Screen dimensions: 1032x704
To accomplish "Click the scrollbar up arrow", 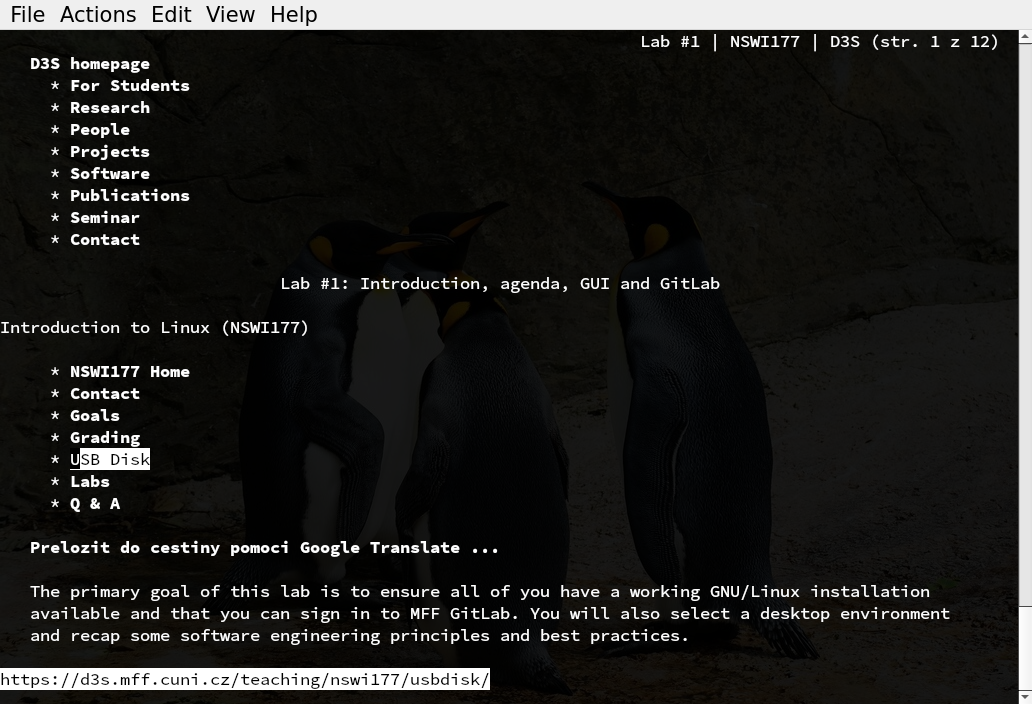I will coord(1025,37).
